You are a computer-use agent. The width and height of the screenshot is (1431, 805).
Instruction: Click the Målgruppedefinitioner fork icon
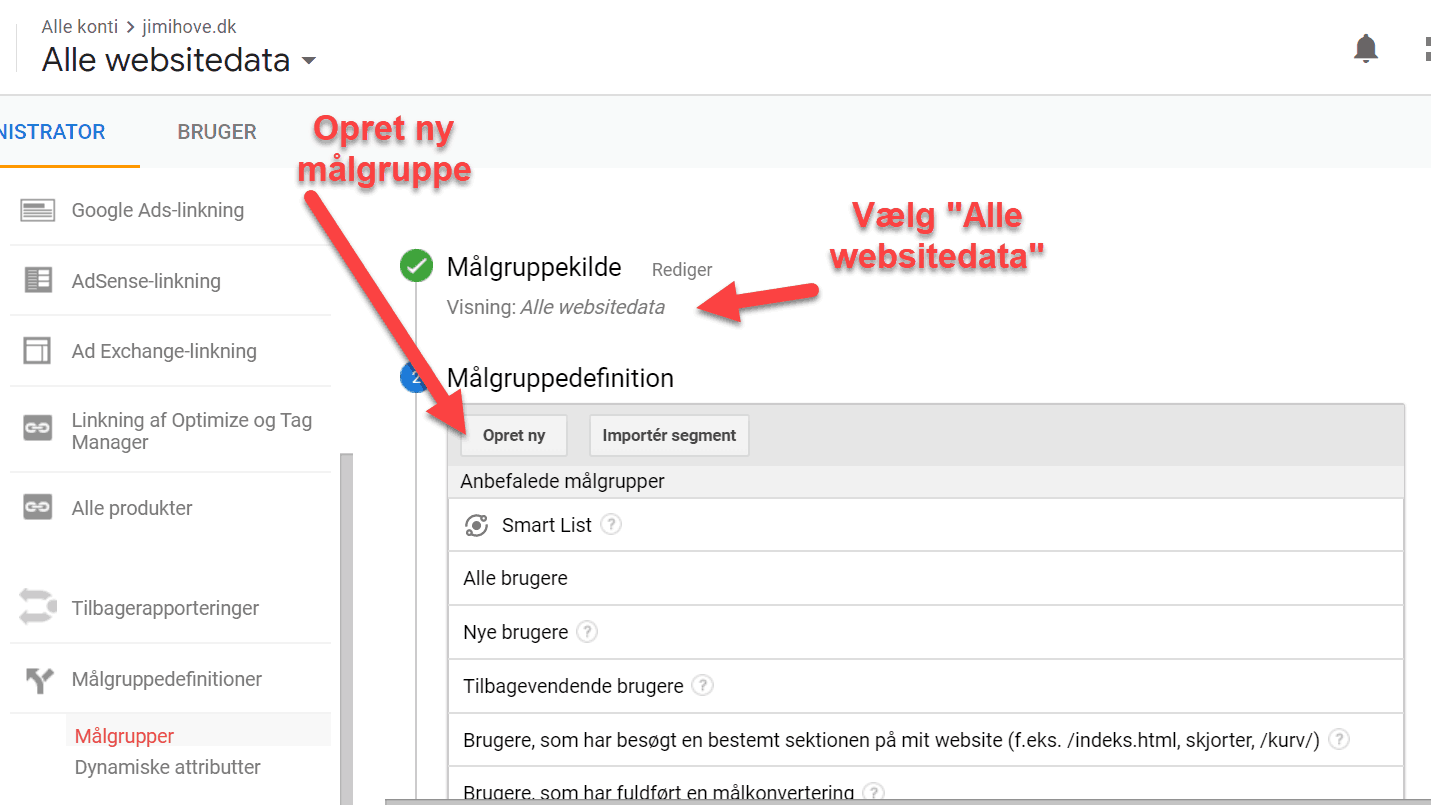(x=38, y=680)
